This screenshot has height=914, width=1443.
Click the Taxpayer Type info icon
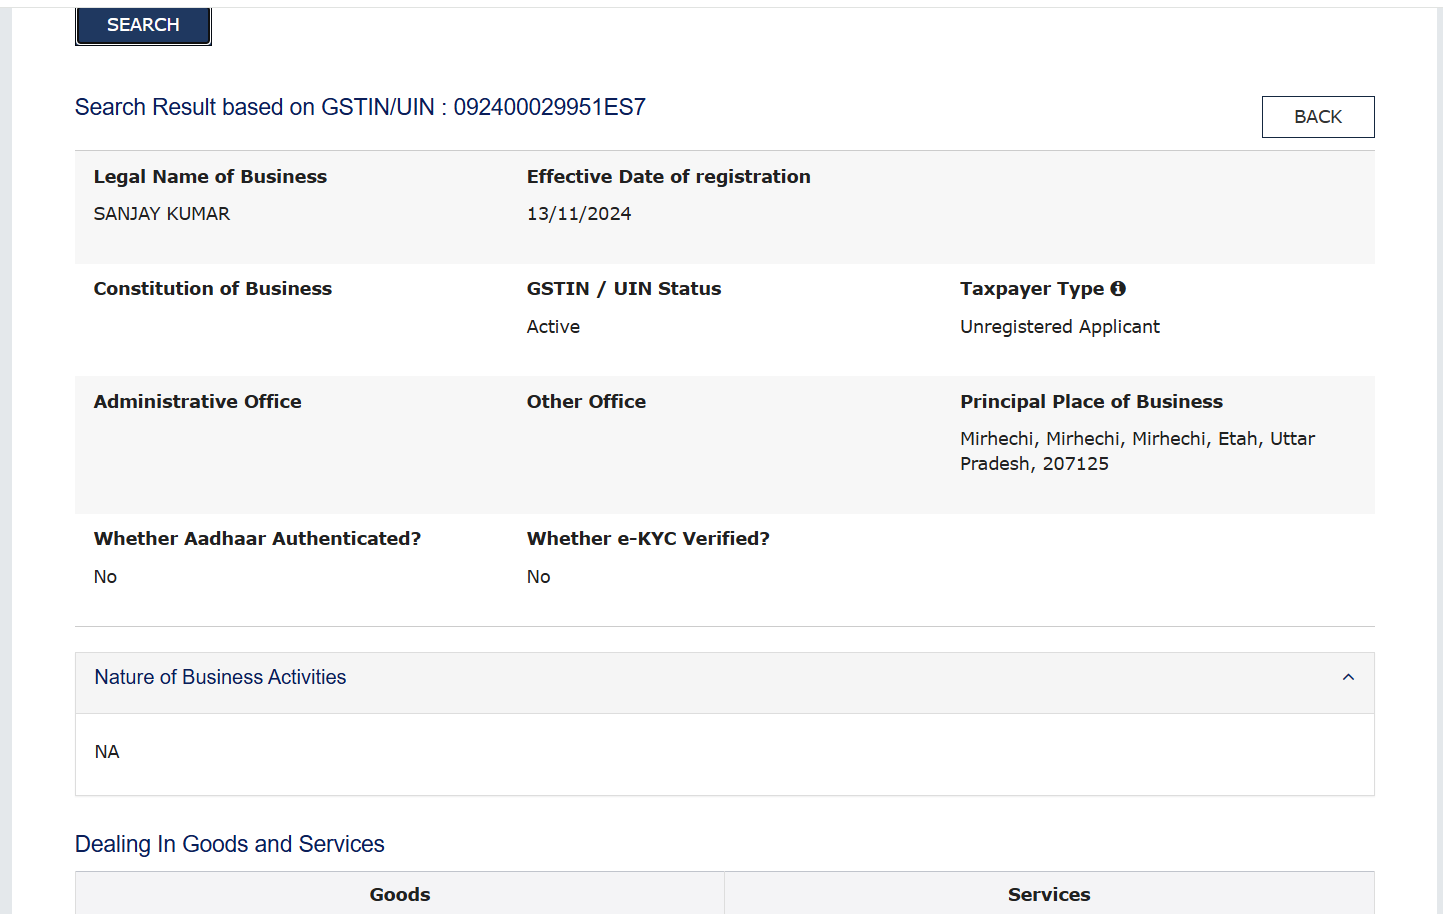1118,289
